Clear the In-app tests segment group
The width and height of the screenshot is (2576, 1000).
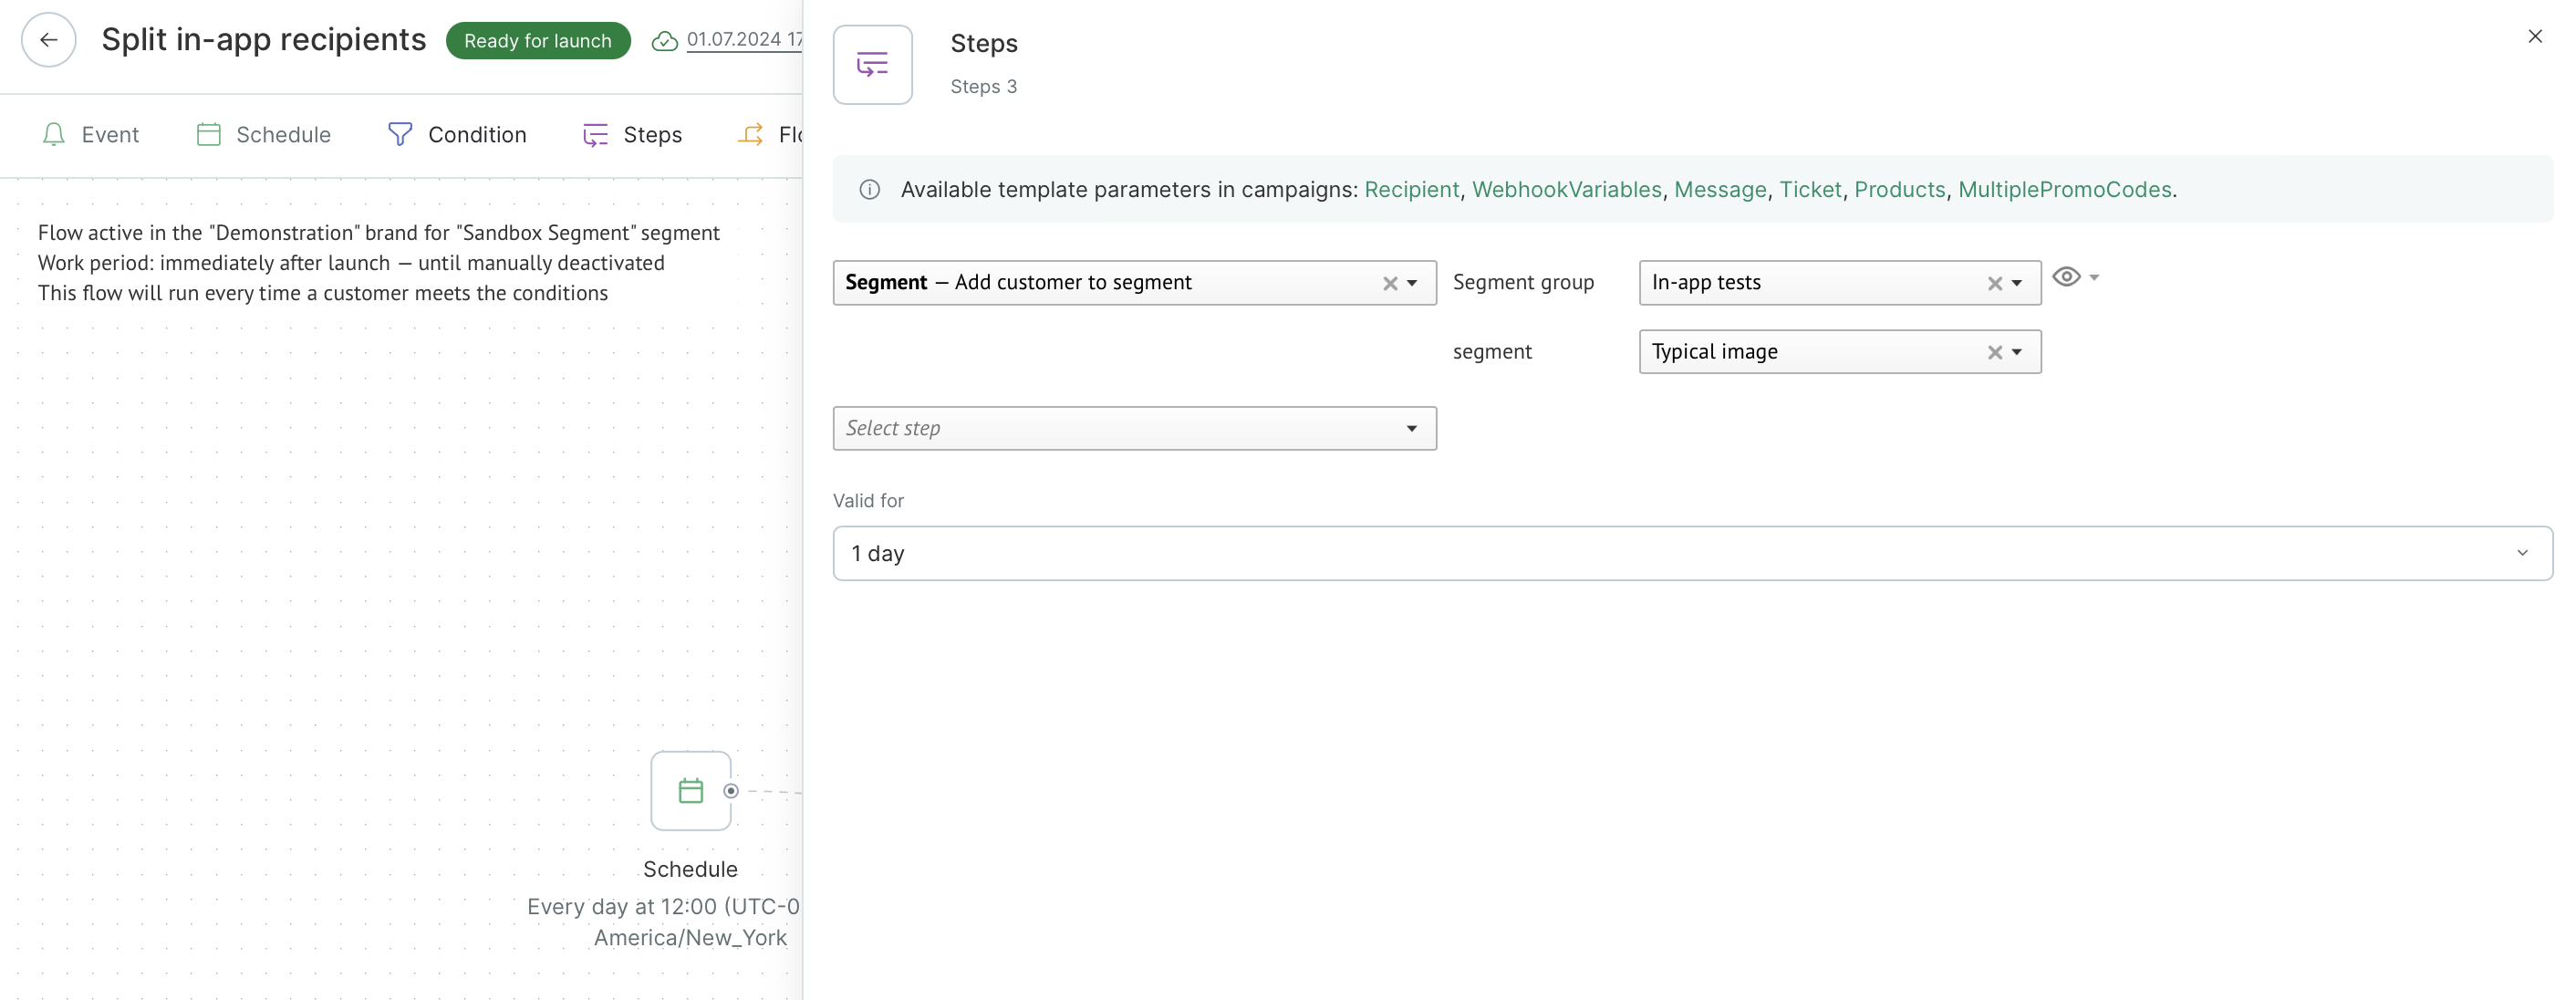(1994, 284)
